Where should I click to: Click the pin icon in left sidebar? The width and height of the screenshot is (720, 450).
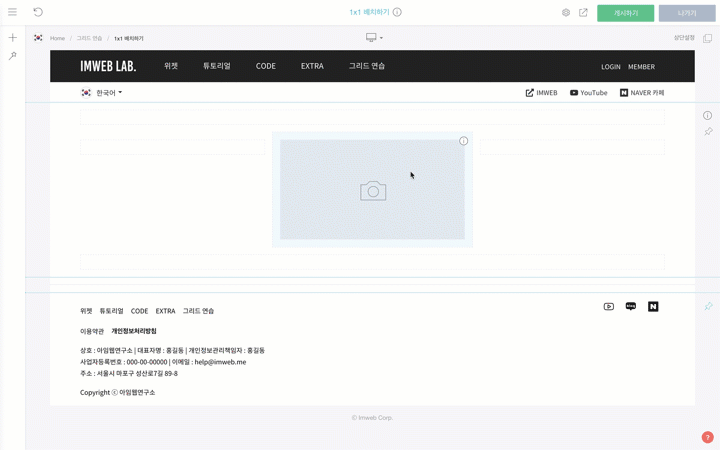[13, 56]
